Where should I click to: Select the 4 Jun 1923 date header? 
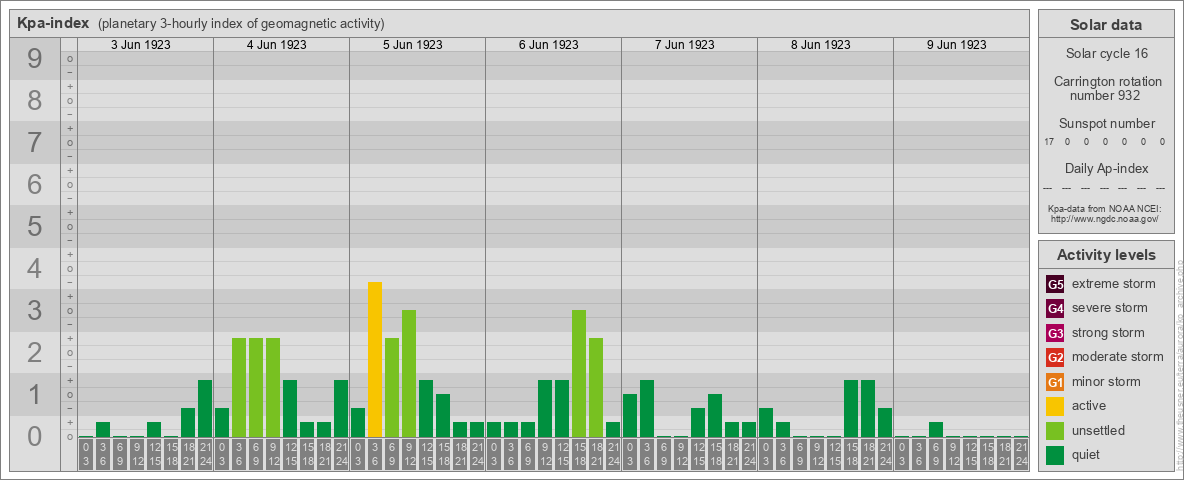coord(276,45)
